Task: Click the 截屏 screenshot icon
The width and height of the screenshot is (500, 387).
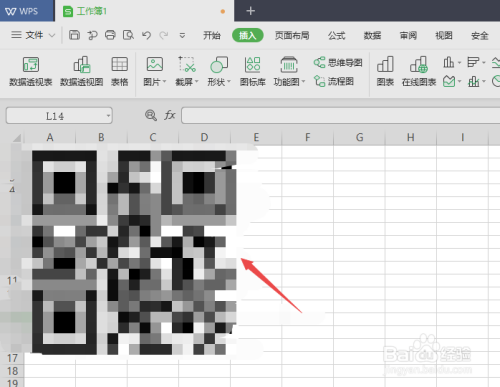Action: pyautogui.click(x=187, y=64)
